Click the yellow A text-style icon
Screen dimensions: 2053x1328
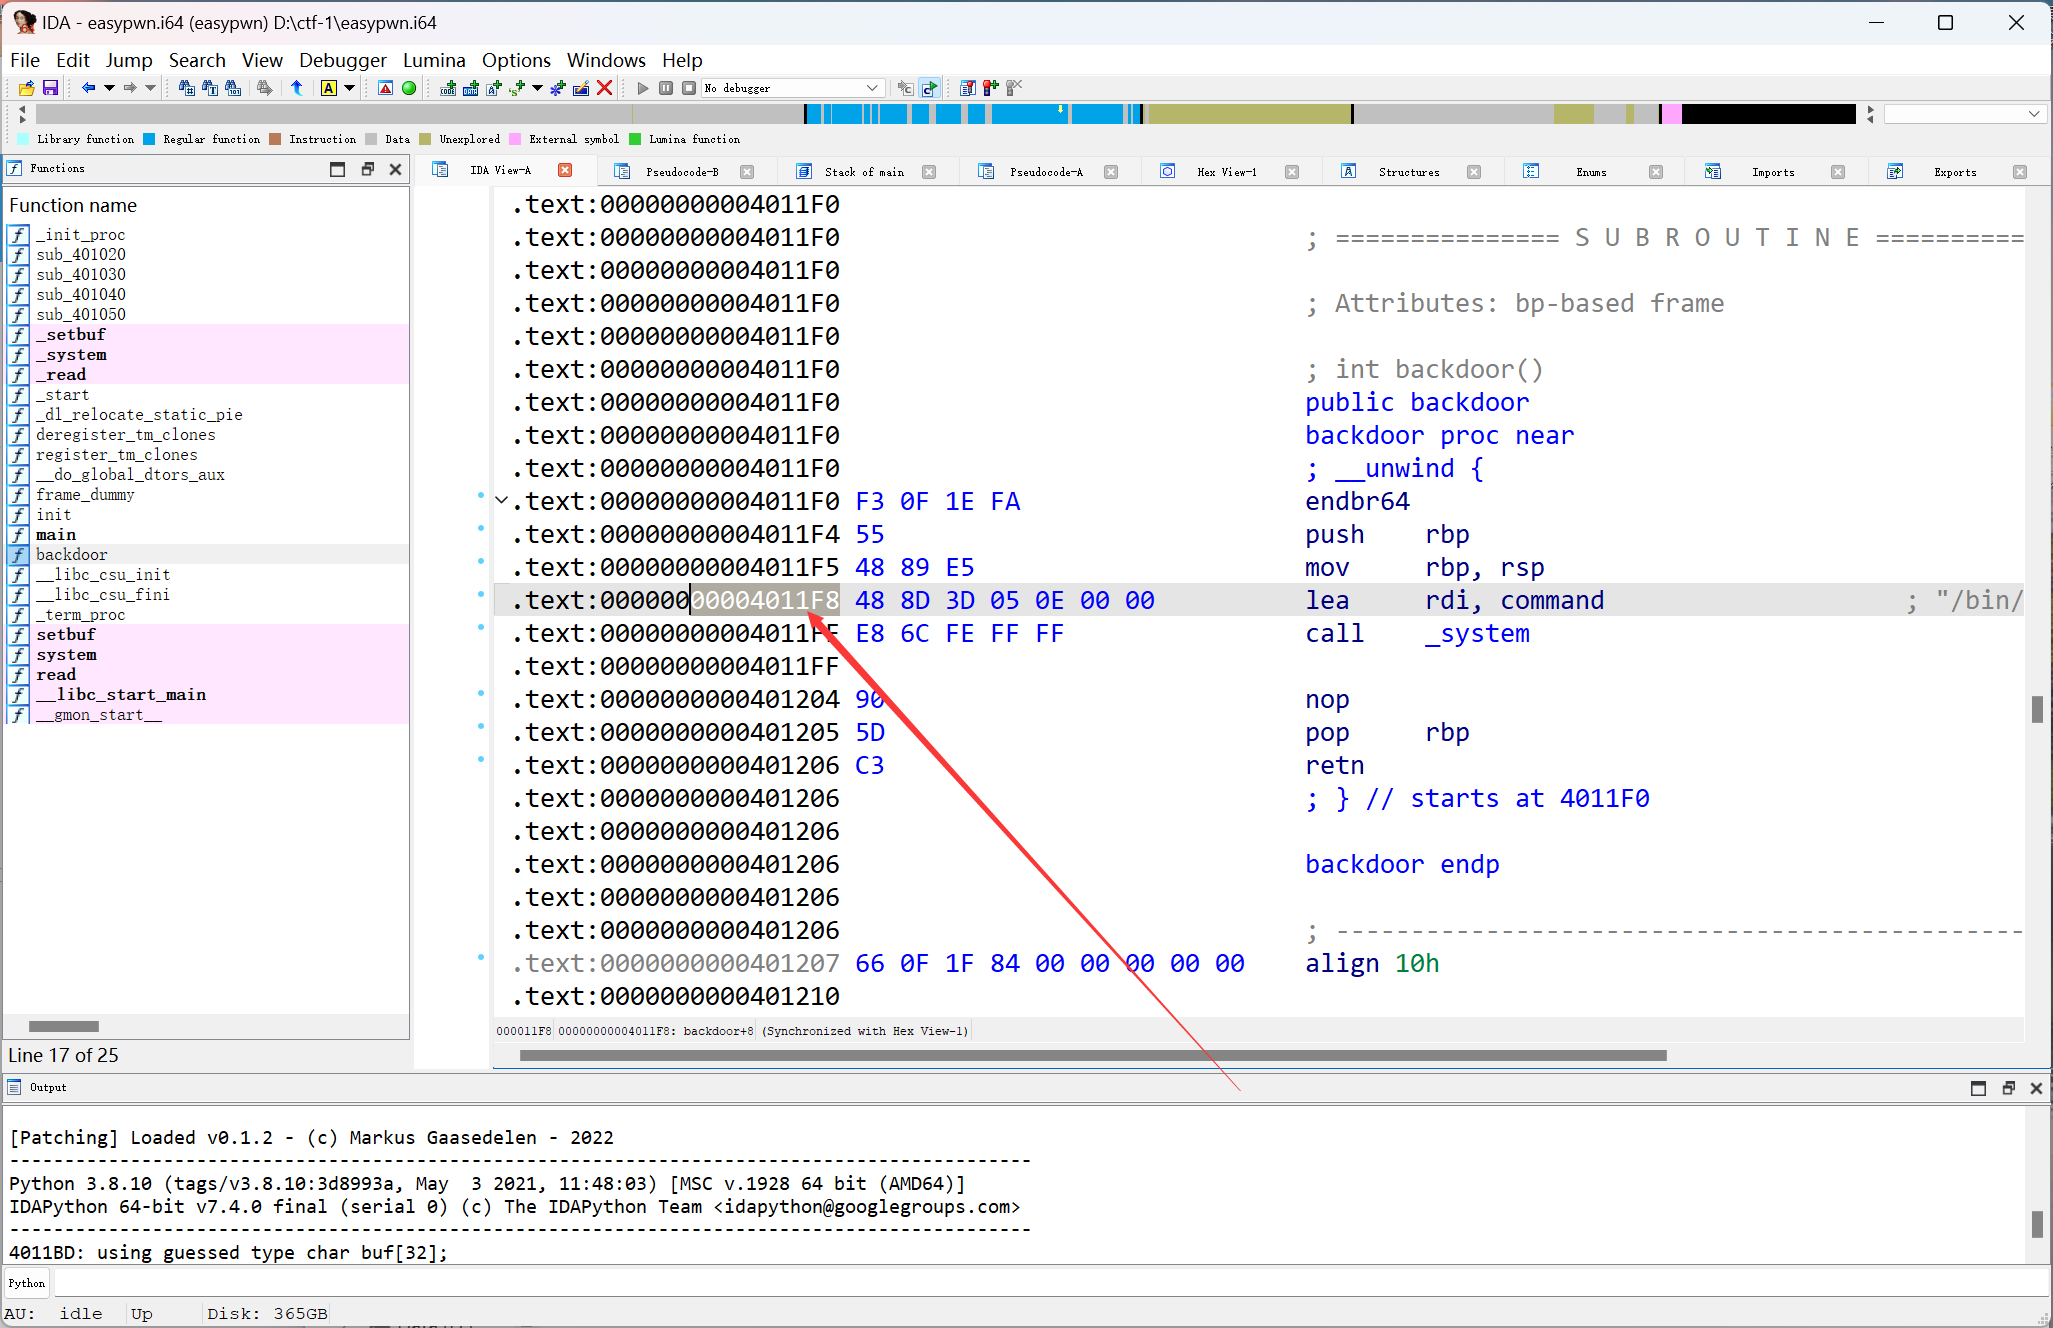point(328,88)
